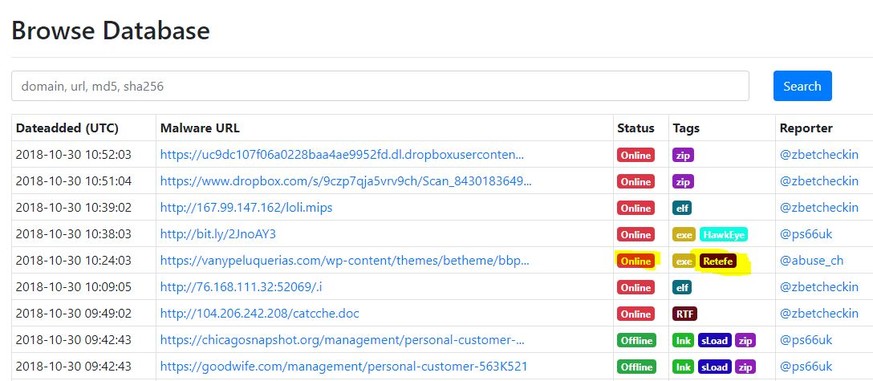Click reporter @zbetcheckin in the 10:09:05 row

click(x=819, y=287)
